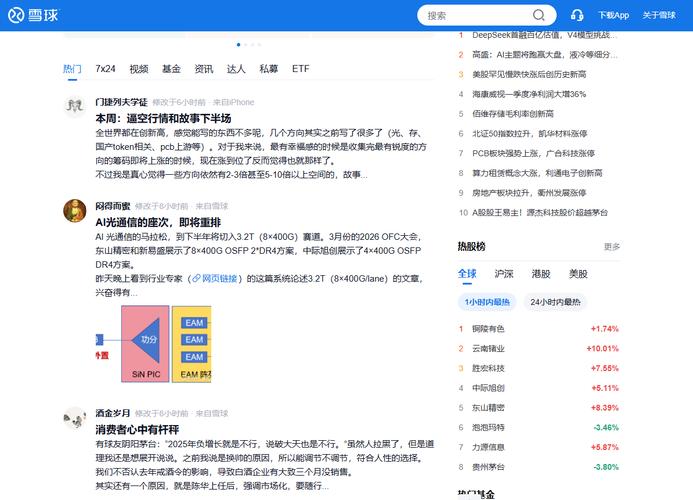Switch to the 热门 tab

pyautogui.click(x=72, y=69)
